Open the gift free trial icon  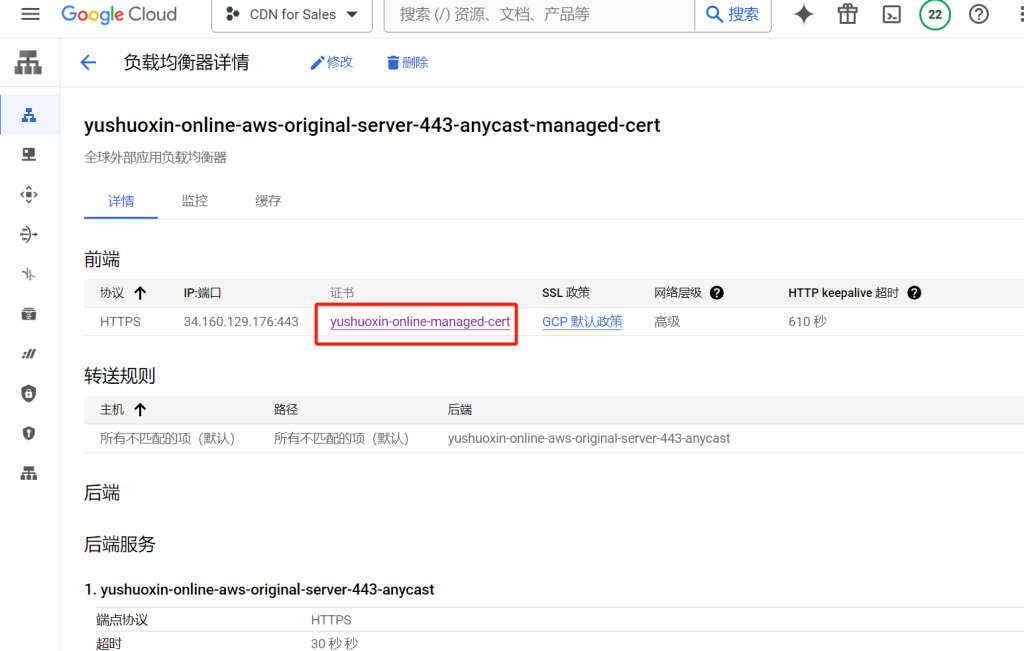tap(848, 14)
